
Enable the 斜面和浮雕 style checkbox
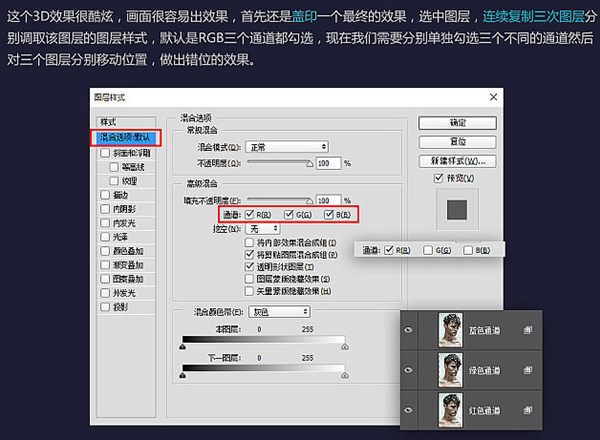[105, 153]
